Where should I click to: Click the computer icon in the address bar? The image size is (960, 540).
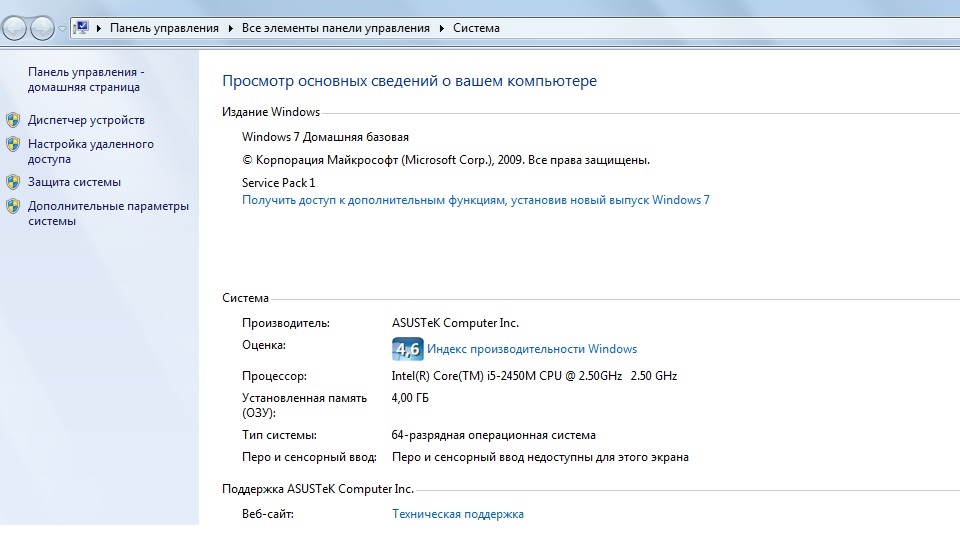[x=81, y=28]
